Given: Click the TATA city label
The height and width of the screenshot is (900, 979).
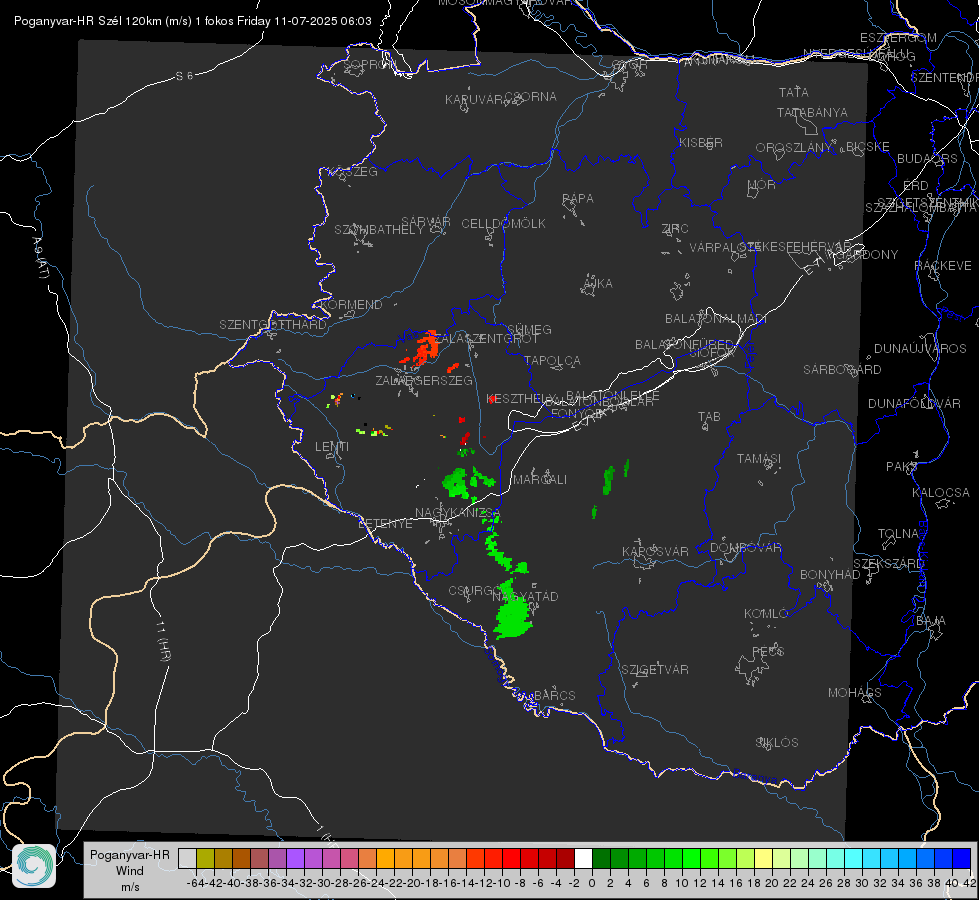Looking at the screenshot, I should click(794, 92).
